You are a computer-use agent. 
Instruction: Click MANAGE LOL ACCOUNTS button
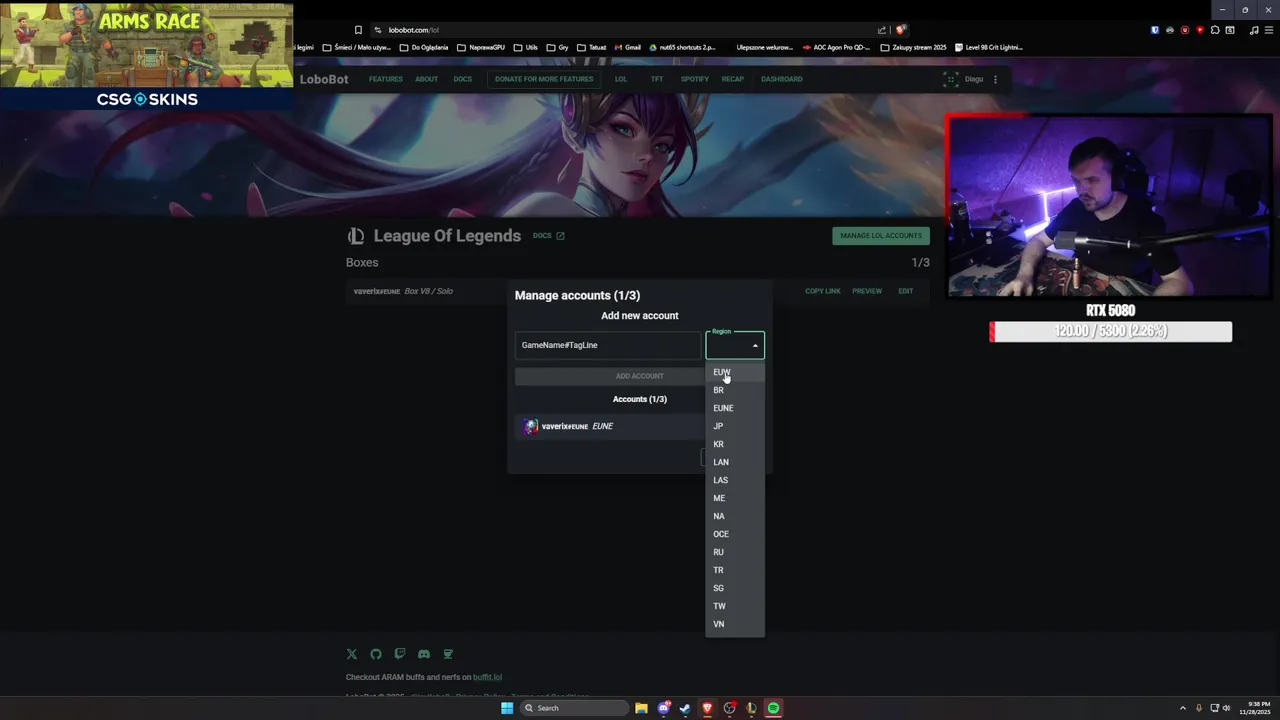[881, 236]
